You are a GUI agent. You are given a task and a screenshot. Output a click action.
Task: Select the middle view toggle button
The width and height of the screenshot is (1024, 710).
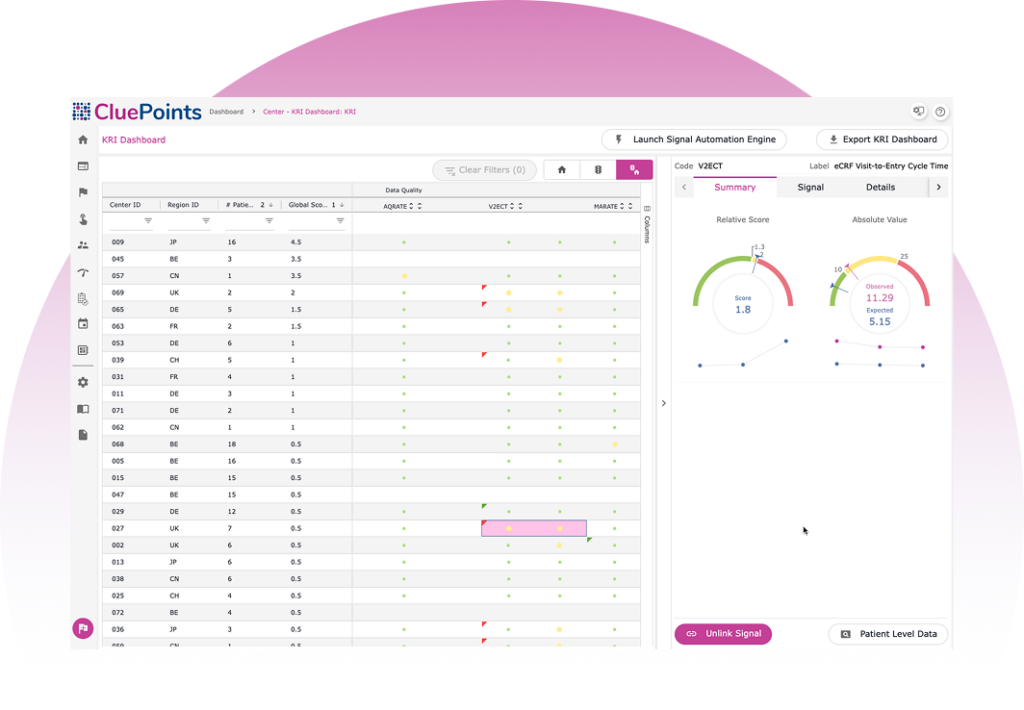click(x=598, y=170)
